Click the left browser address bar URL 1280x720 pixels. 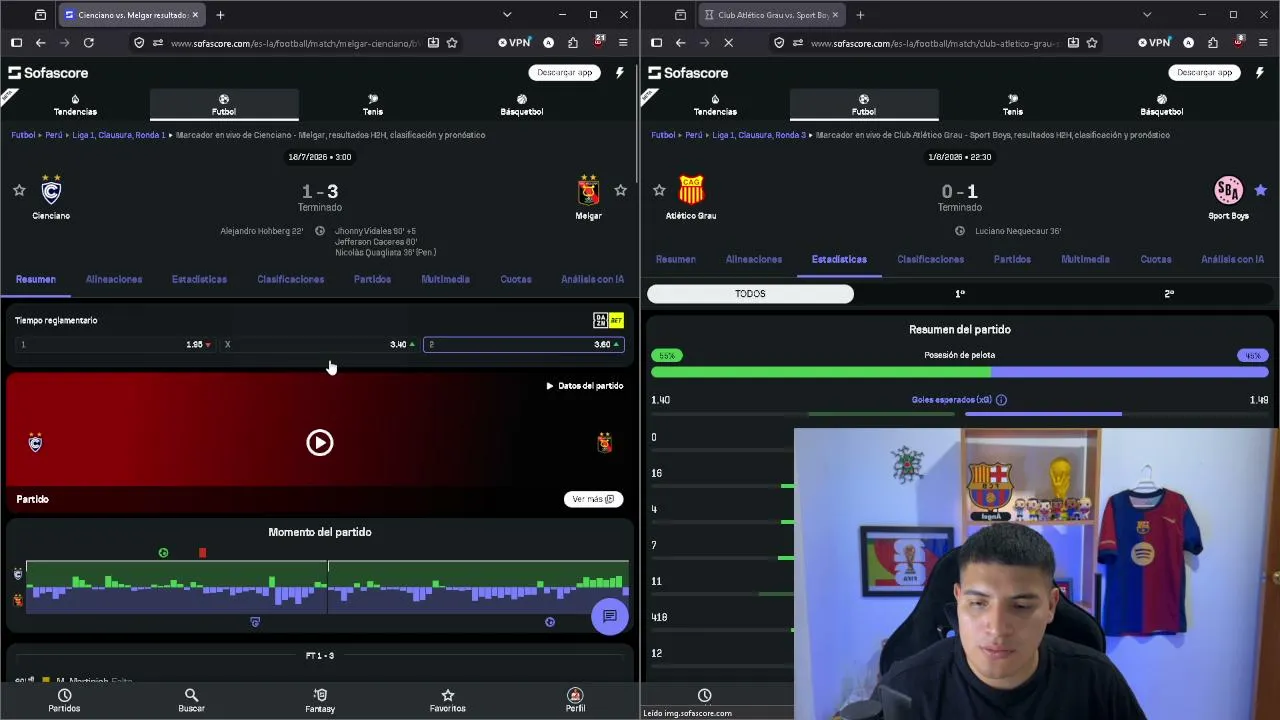tap(295, 43)
